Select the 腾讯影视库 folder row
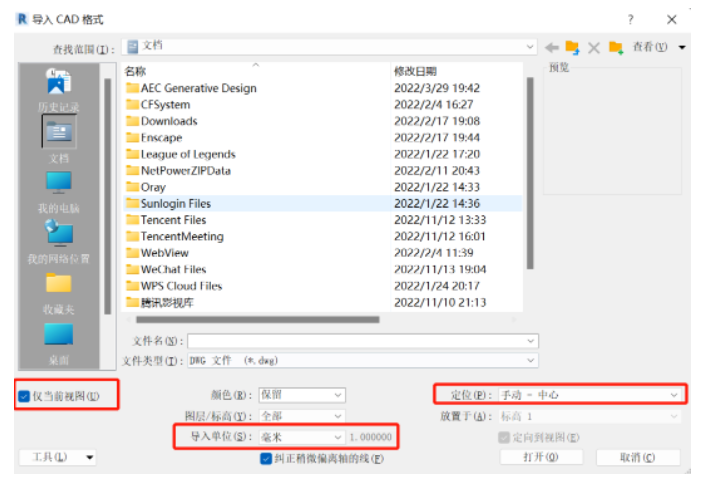Image resolution: width=723 pixels, height=483 pixels. (x=323, y=302)
